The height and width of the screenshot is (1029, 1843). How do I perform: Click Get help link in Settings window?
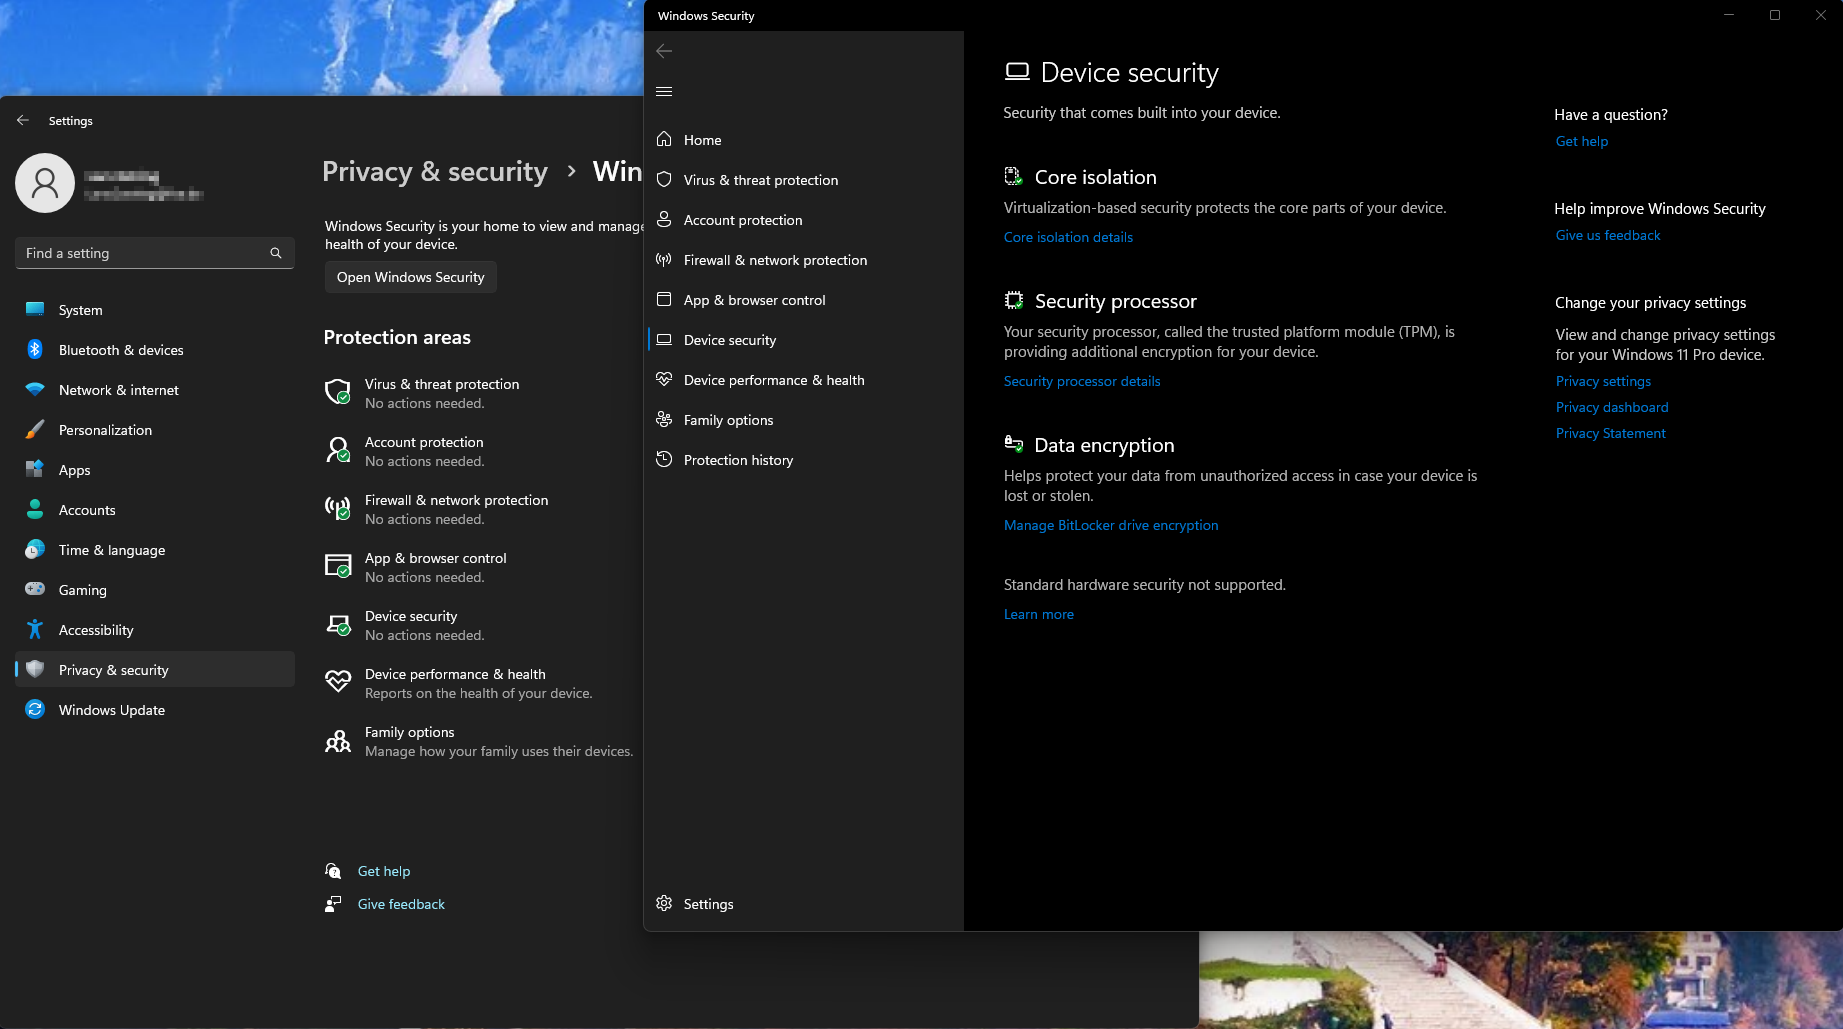click(384, 871)
